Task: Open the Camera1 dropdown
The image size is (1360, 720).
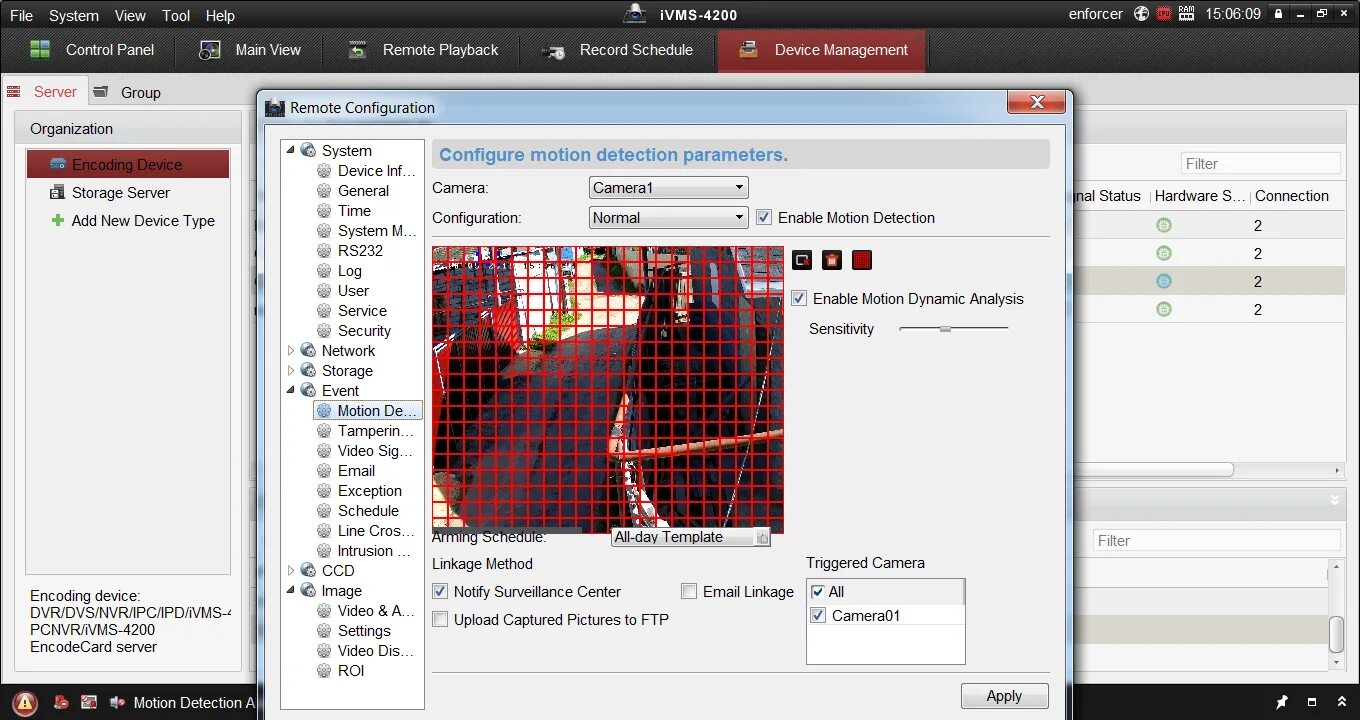Action: point(669,187)
